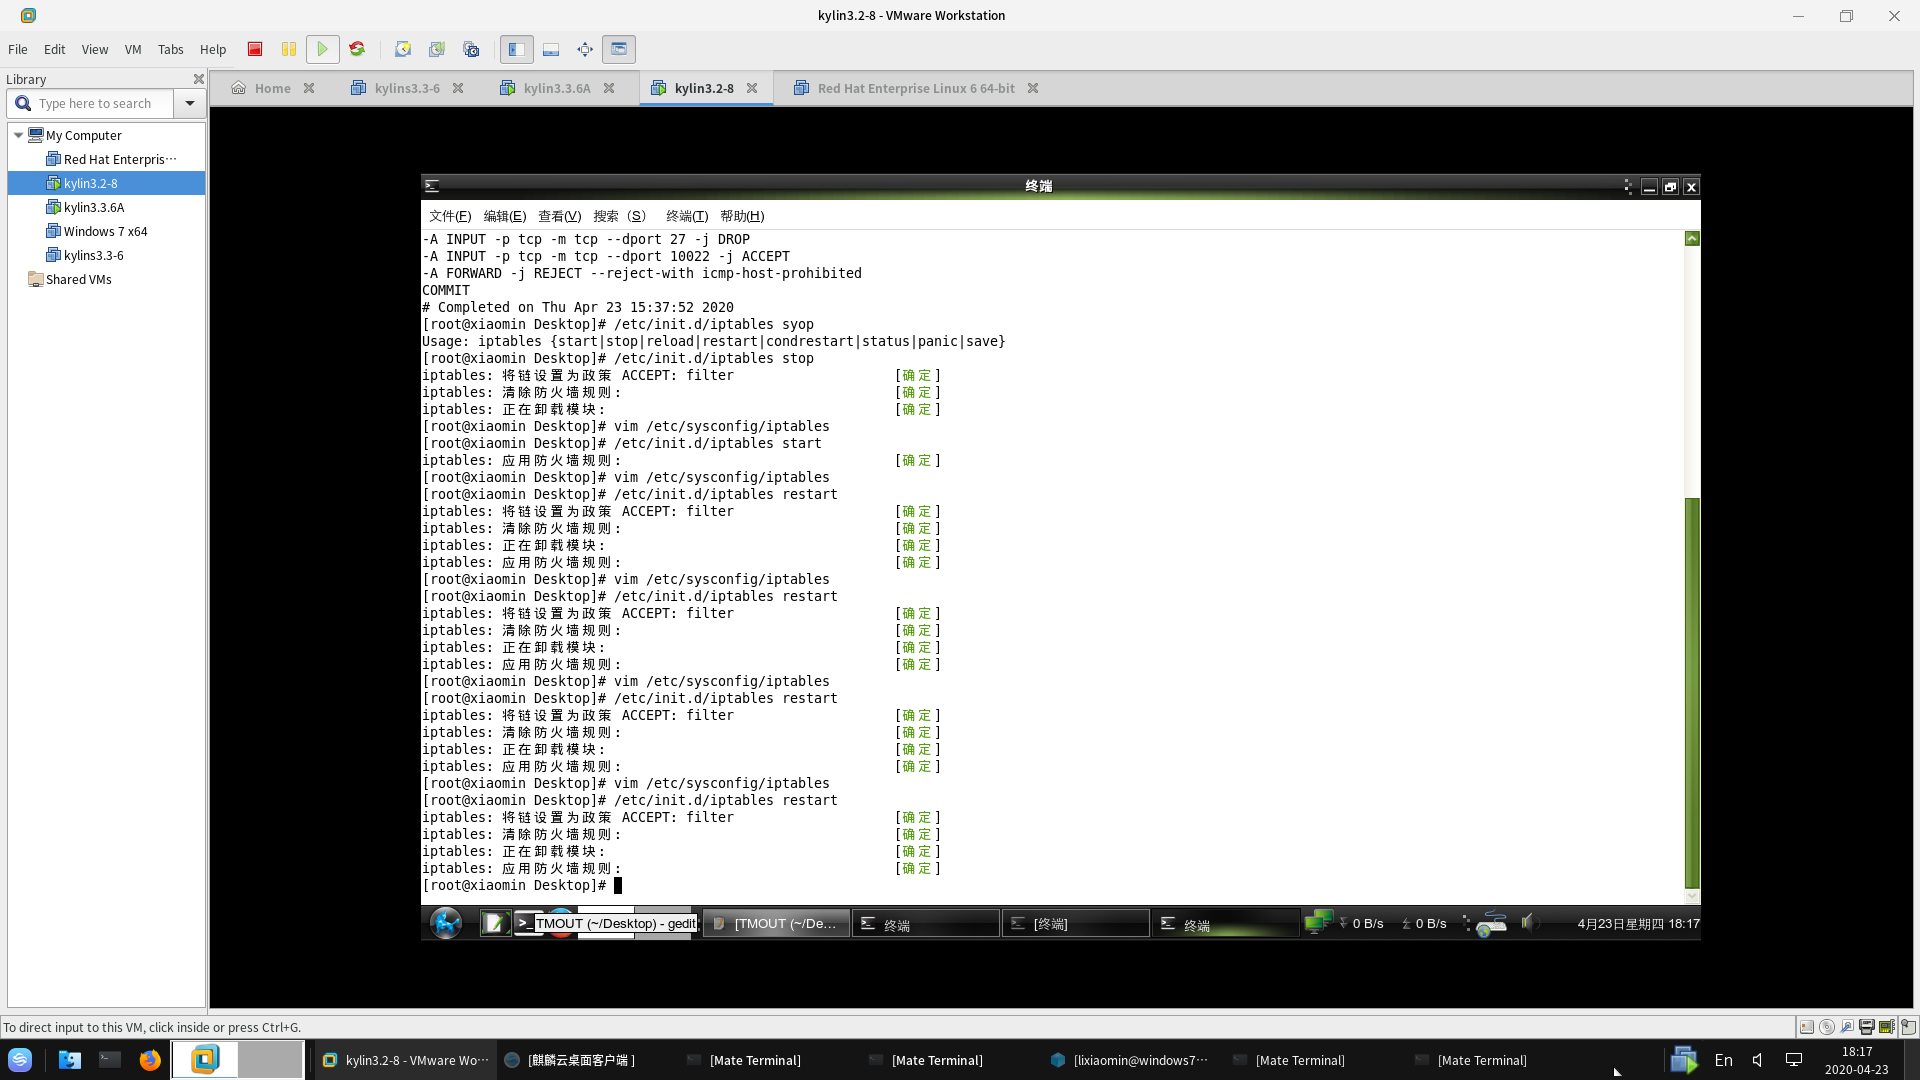Image resolution: width=1920 pixels, height=1080 pixels.
Task: Switch to the kylin3.3.6A tab
Action: coord(556,88)
